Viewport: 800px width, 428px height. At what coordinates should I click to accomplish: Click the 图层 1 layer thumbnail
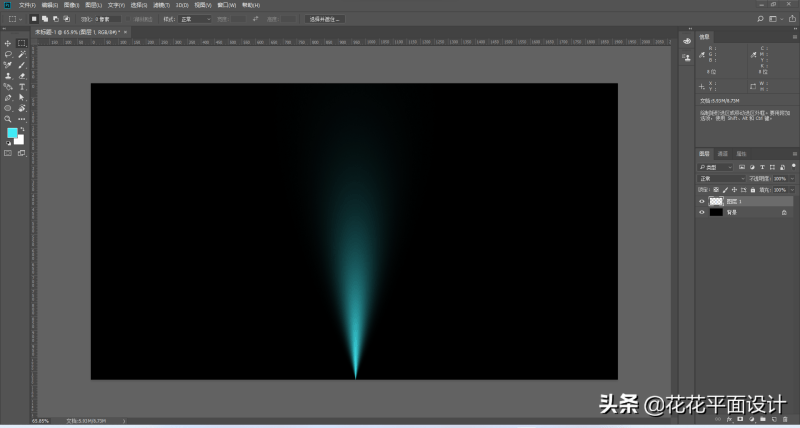click(x=716, y=201)
